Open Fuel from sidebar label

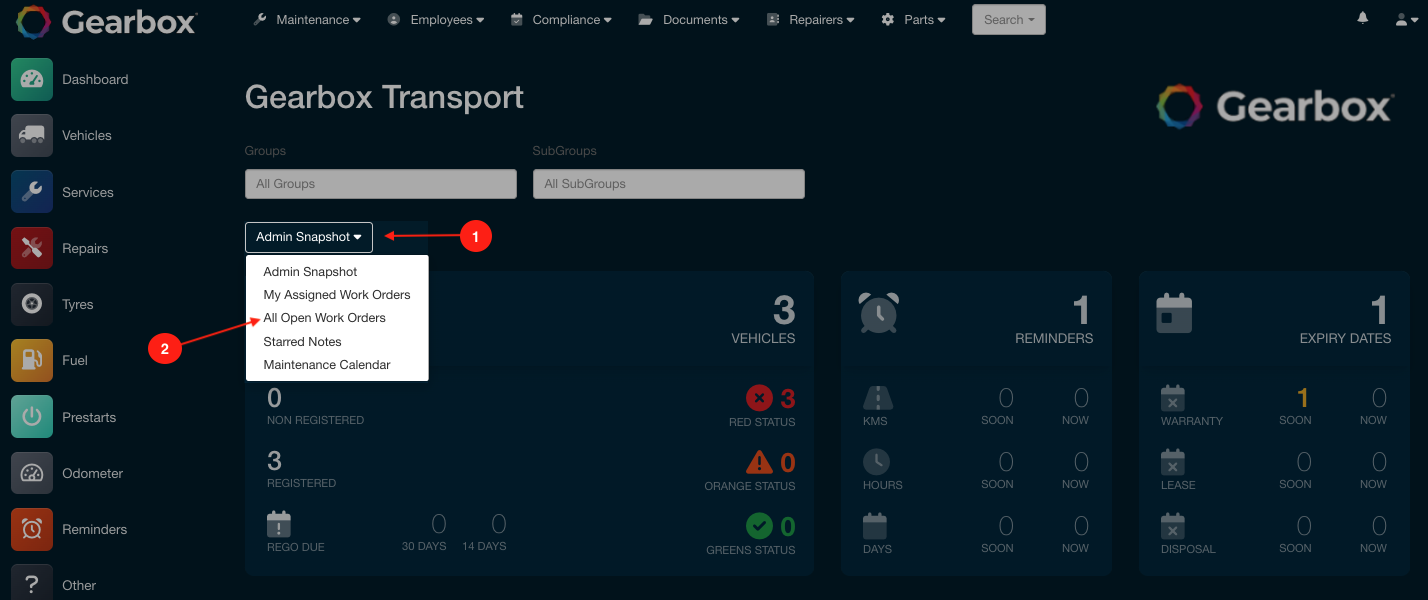point(75,360)
